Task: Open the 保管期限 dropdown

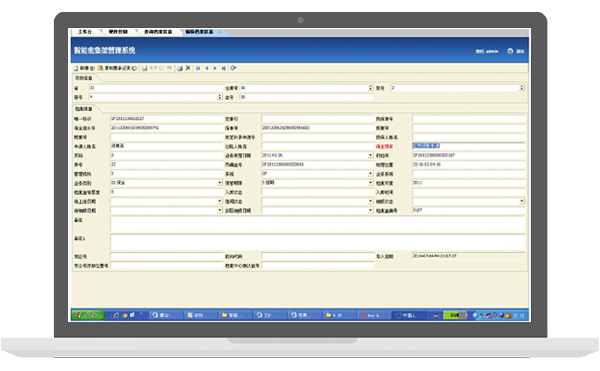Action: [370, 183]
